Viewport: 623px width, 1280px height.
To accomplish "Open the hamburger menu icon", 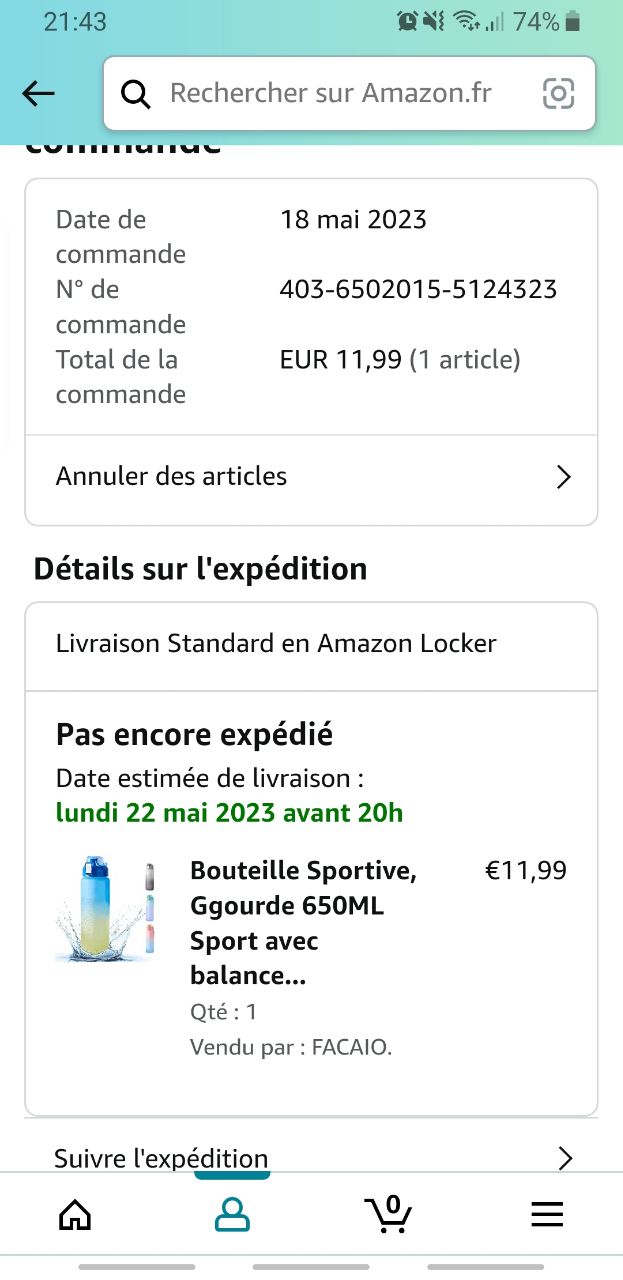I will coord(547,1214).
